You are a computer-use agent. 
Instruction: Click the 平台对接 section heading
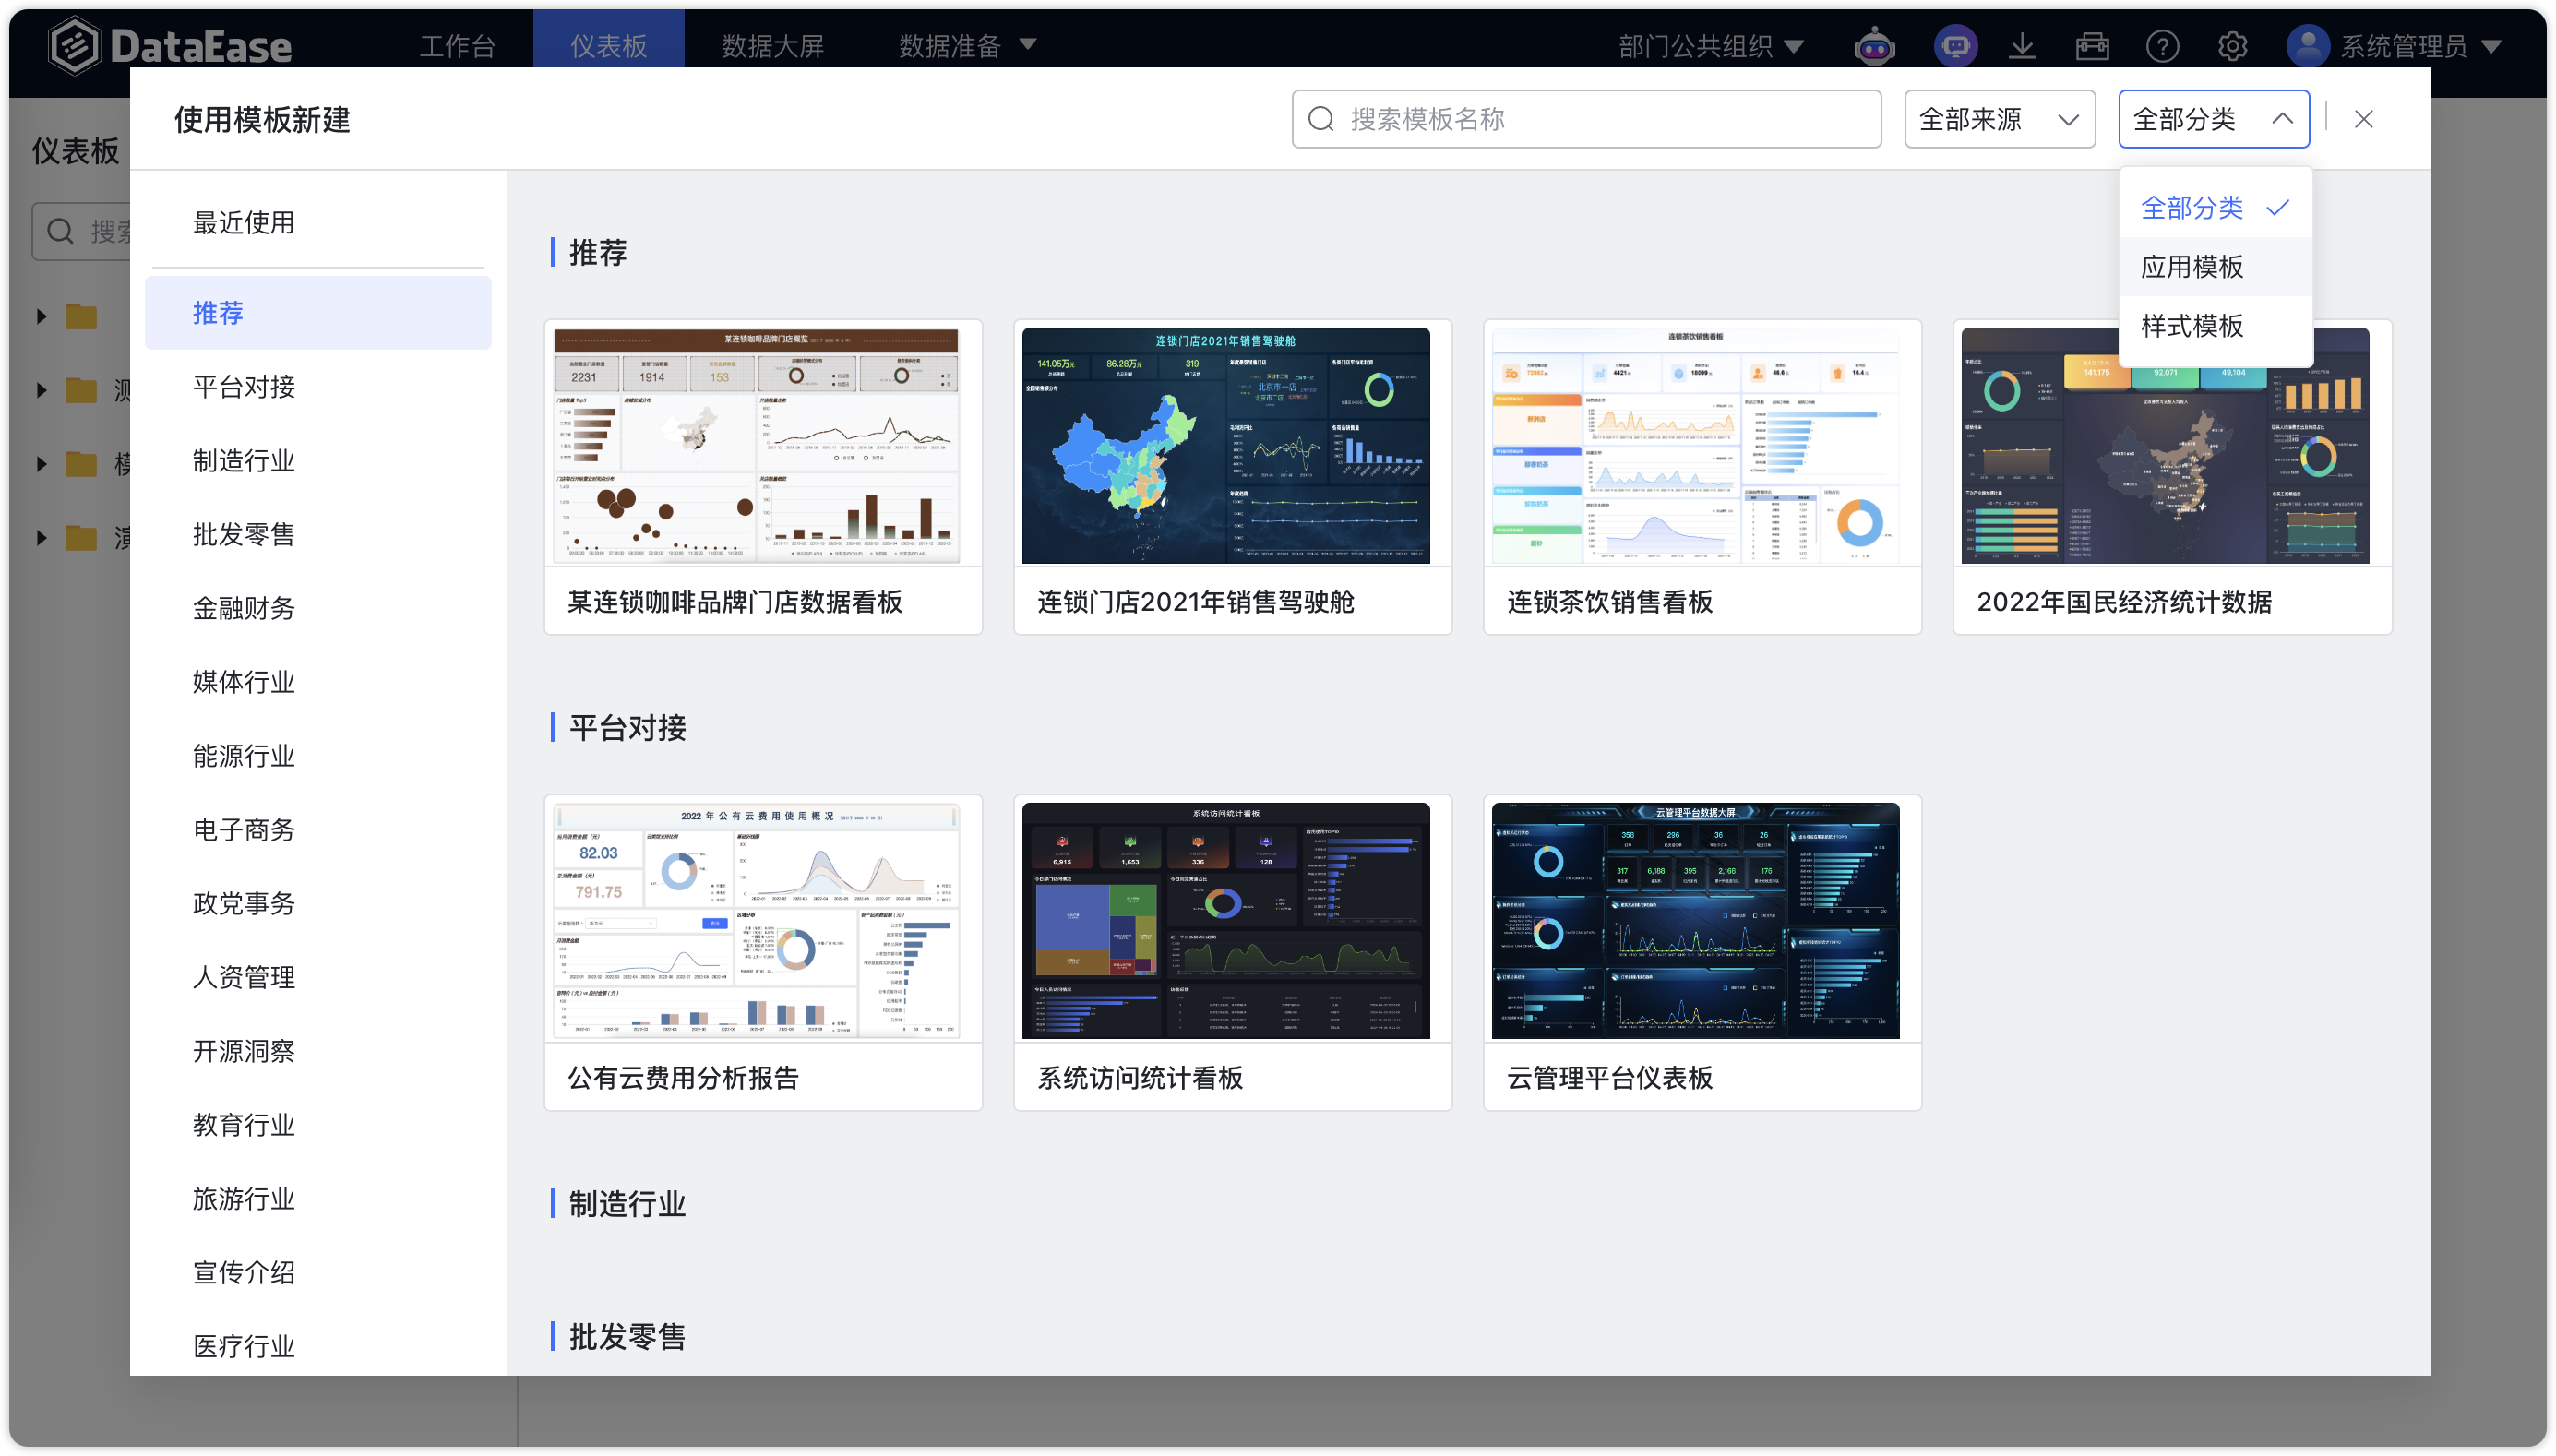627,728
